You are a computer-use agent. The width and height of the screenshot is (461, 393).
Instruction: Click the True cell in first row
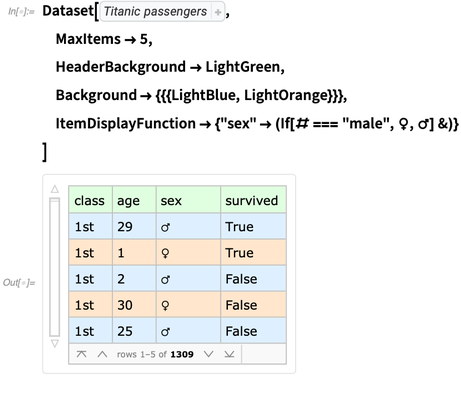pyautogui.click(x=253, y=226)
